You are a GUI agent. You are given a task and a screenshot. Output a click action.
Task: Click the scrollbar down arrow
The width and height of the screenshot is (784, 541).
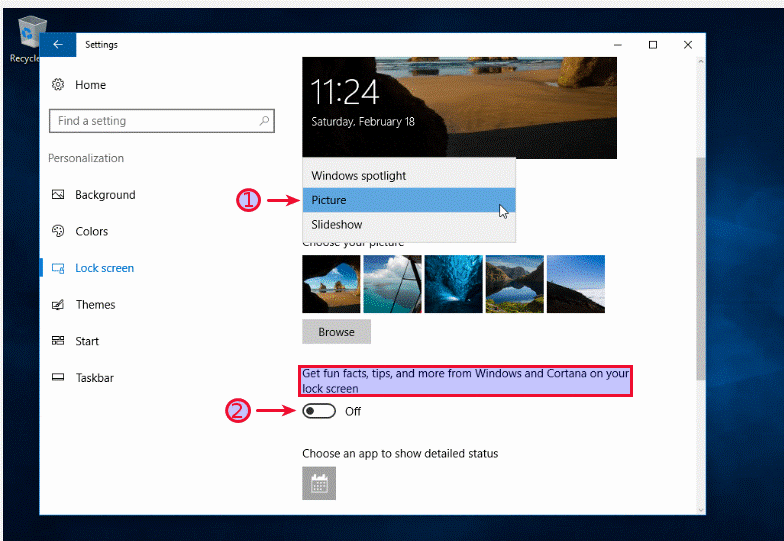pyautogui.click(x=700, y=510)
